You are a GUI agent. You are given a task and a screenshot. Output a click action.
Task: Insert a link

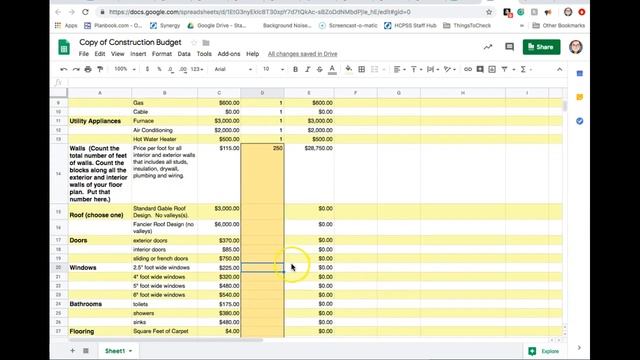(x=468, y=69)
